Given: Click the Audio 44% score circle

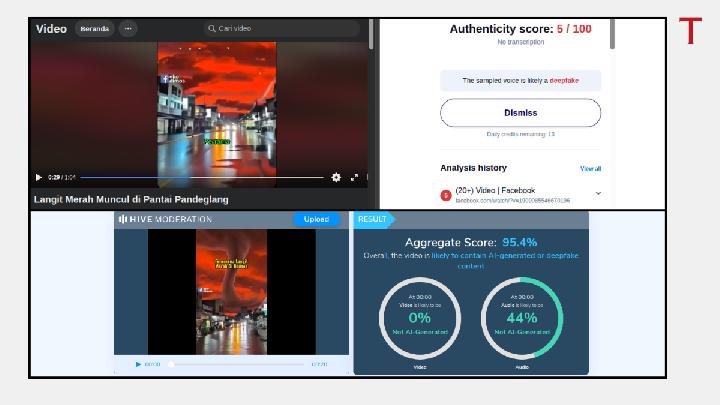Looking at the screenshot, I should tap(522, 317).
